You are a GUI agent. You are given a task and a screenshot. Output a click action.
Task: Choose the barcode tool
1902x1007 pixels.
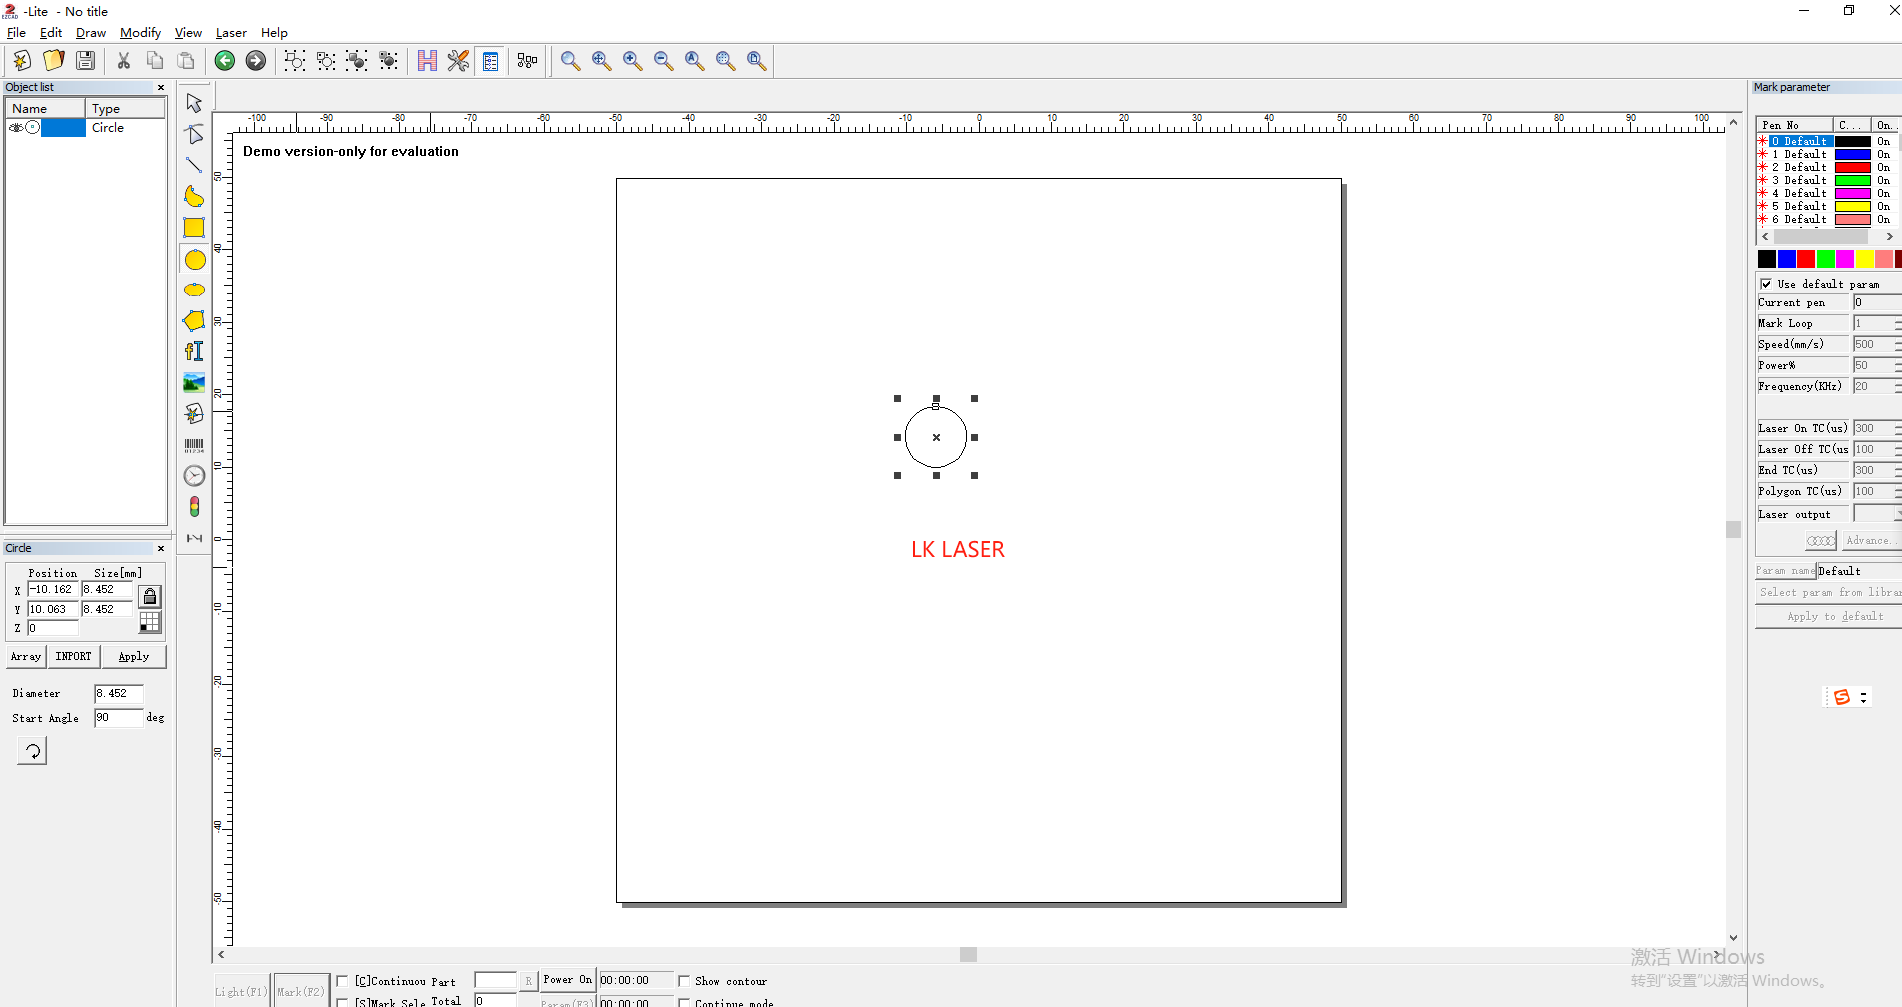[194, 445]
